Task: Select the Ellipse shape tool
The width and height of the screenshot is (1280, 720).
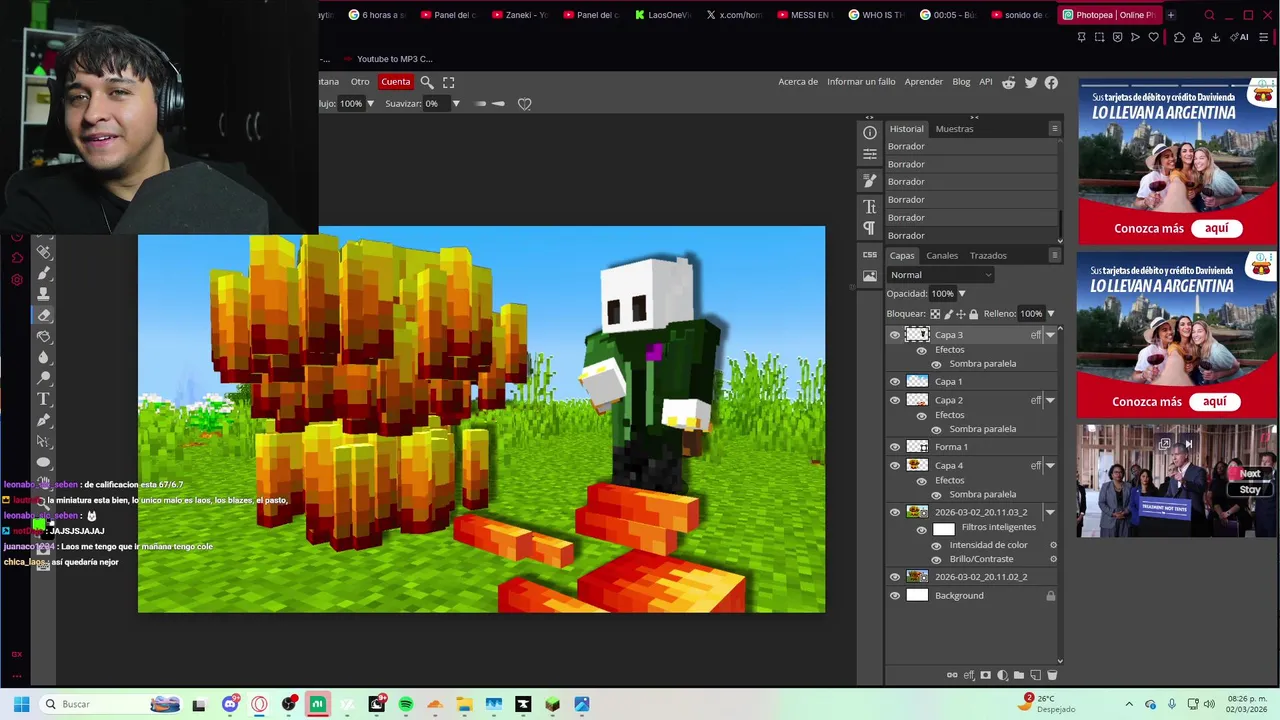Action: 44,462
